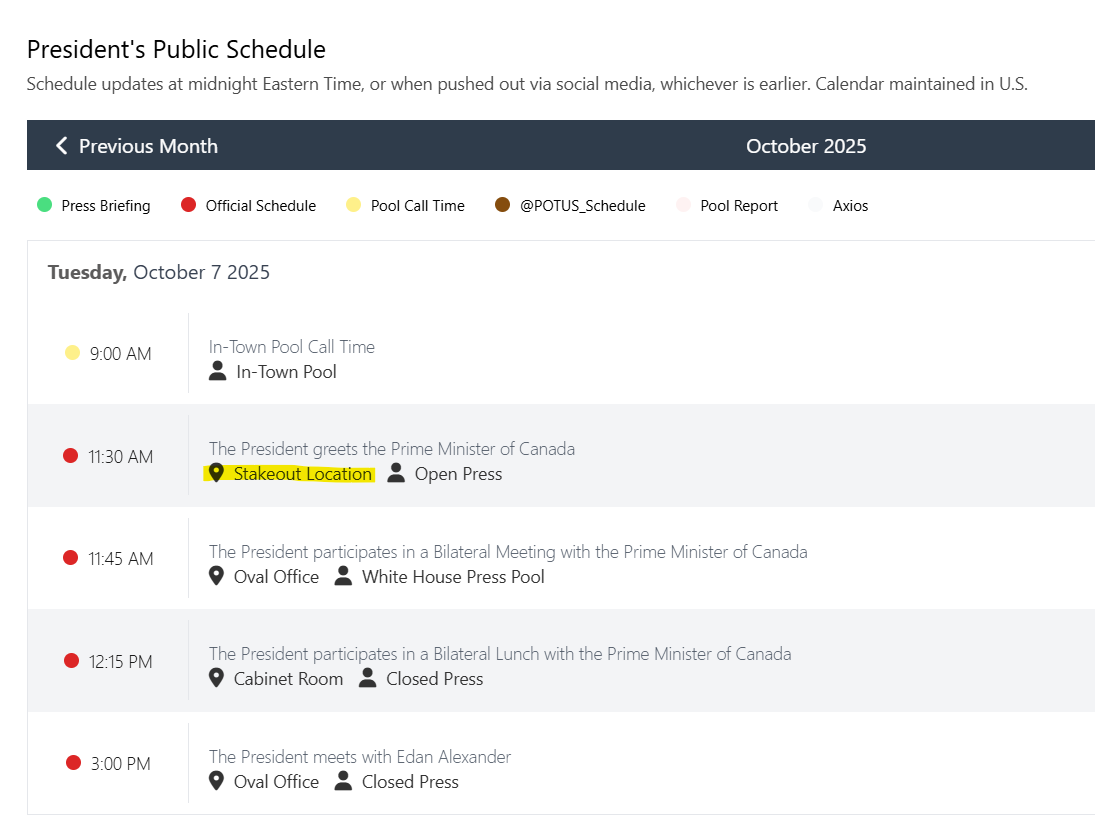Toggle the @POTUS_Schedule legend filter

click(x=503, y=206)
